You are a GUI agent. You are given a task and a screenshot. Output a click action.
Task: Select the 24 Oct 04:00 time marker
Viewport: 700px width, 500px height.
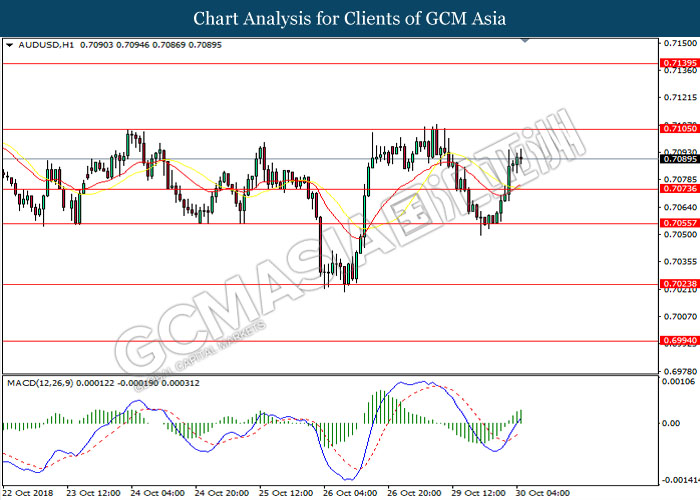point(159,493)
